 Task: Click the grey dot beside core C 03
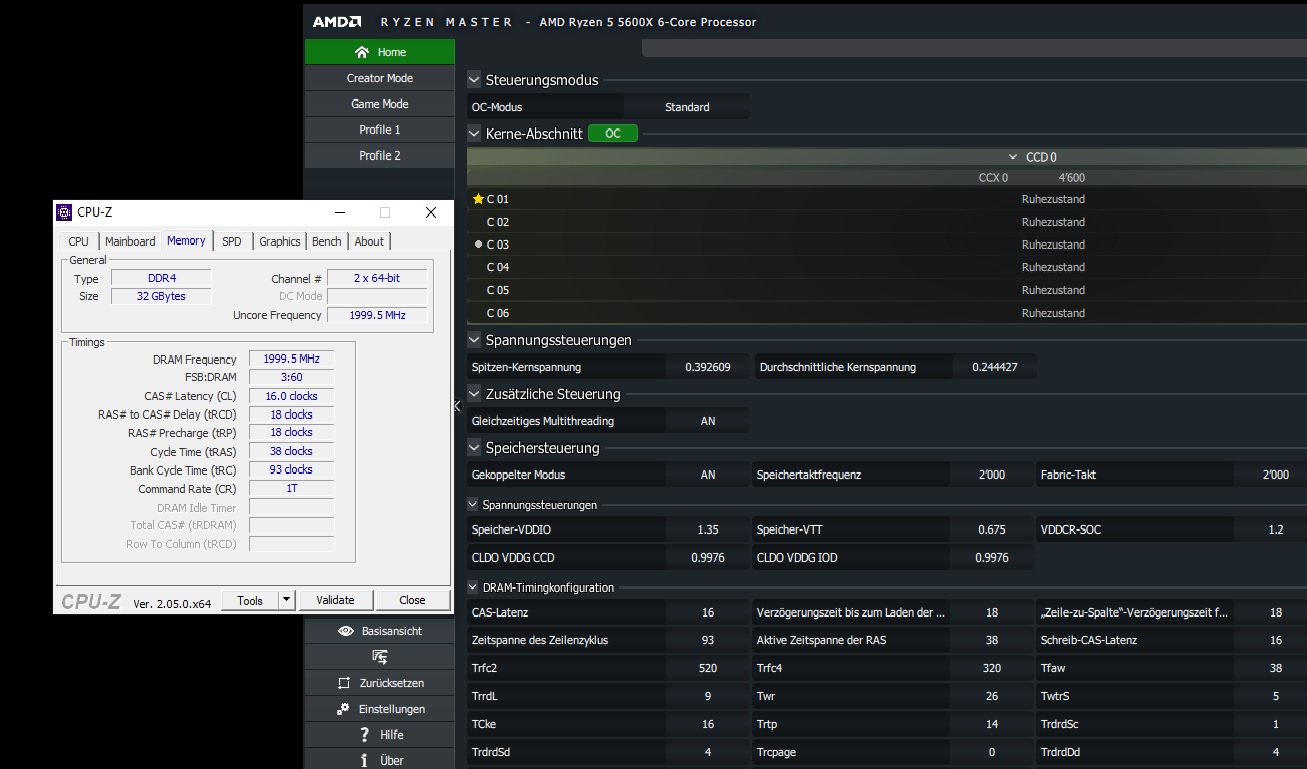click(478, 244)
